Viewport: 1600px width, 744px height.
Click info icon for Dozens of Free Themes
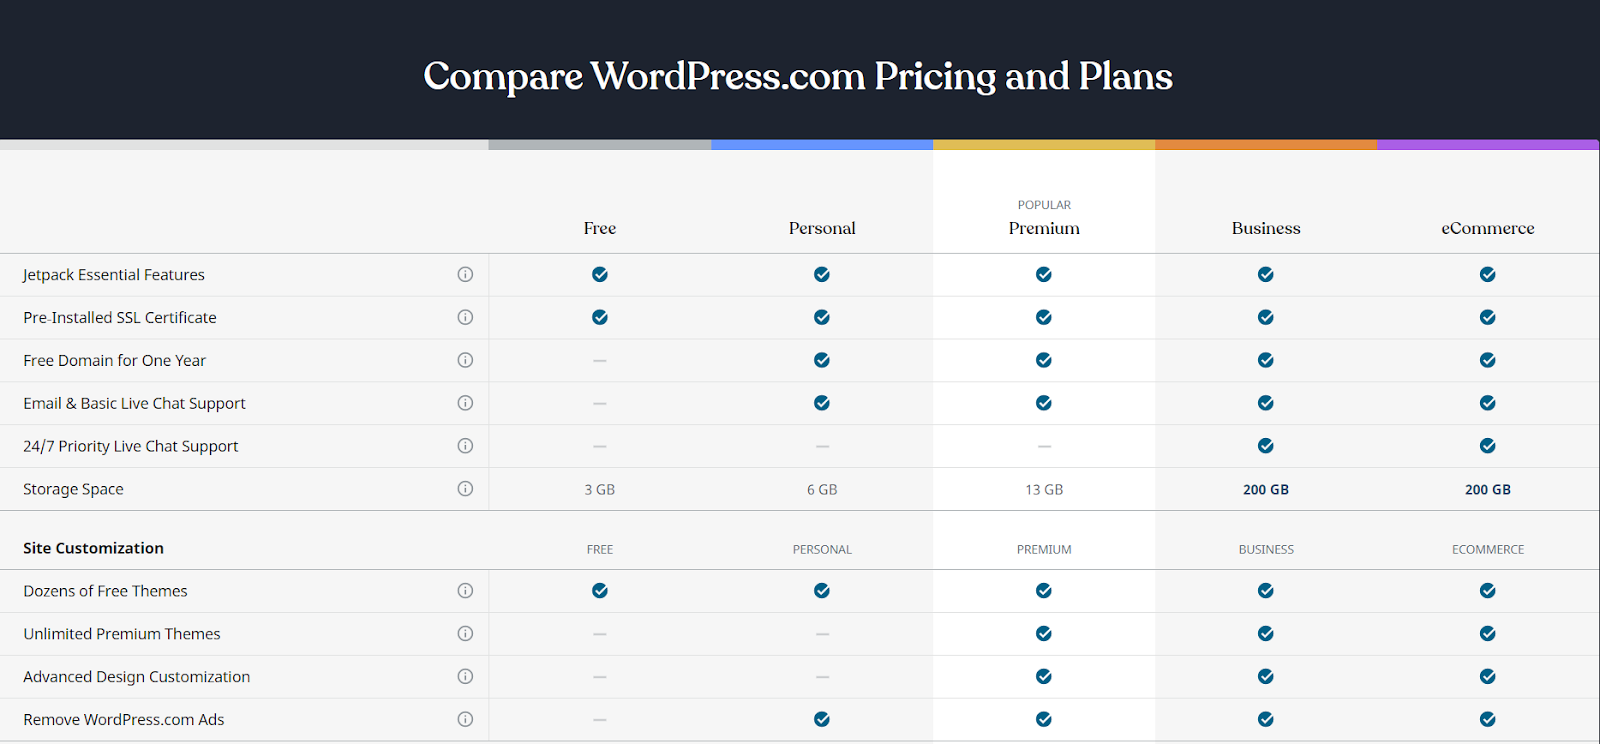(x=465, y=590)
